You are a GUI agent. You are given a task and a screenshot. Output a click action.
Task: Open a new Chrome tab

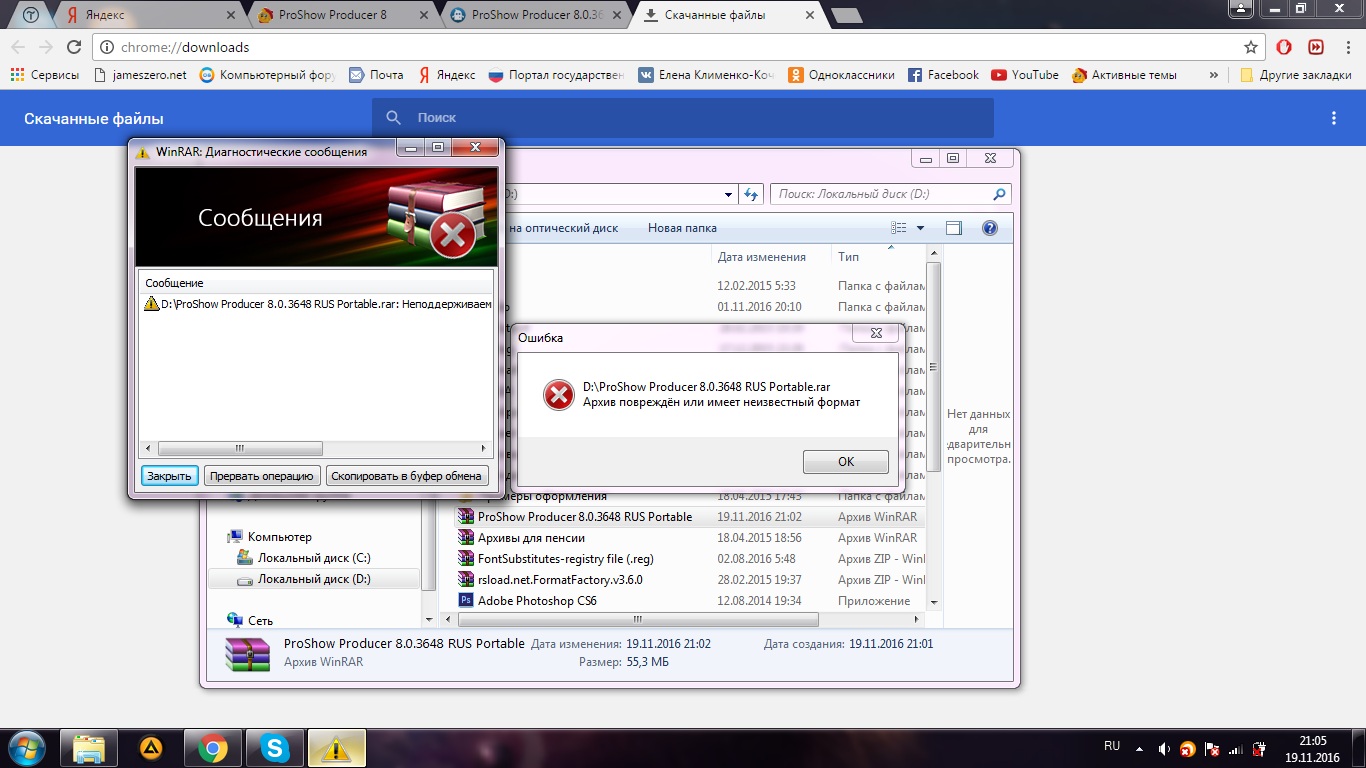click(x=846, y=15)
